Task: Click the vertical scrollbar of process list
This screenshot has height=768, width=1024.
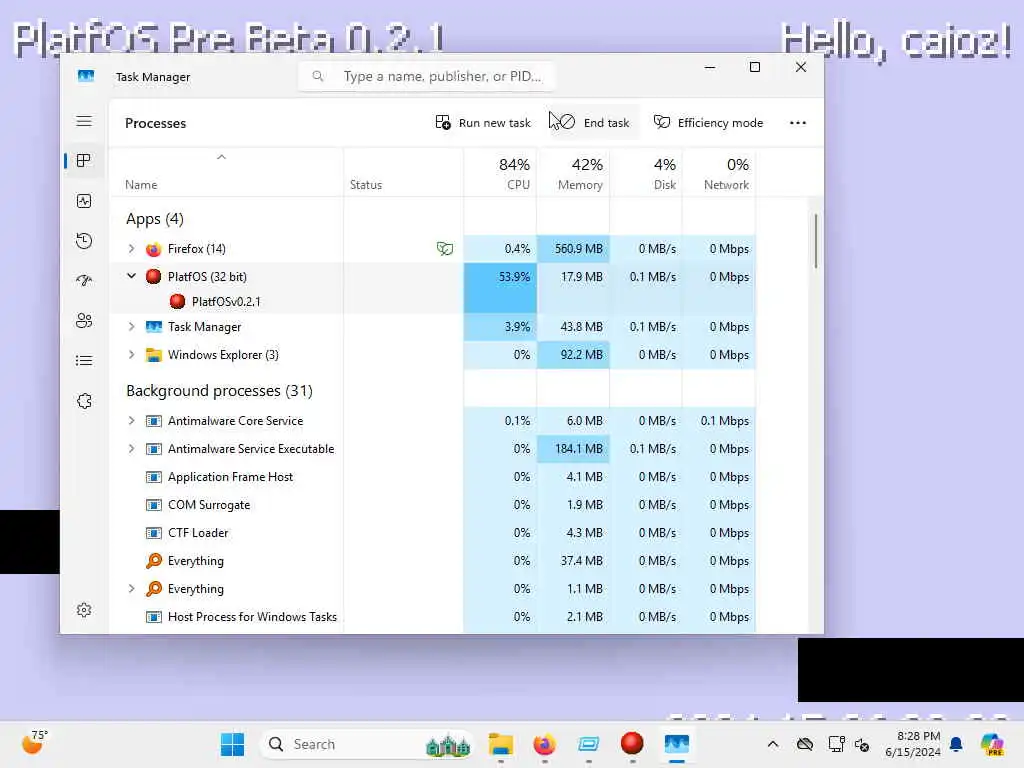Action: [x=816, y=240]
